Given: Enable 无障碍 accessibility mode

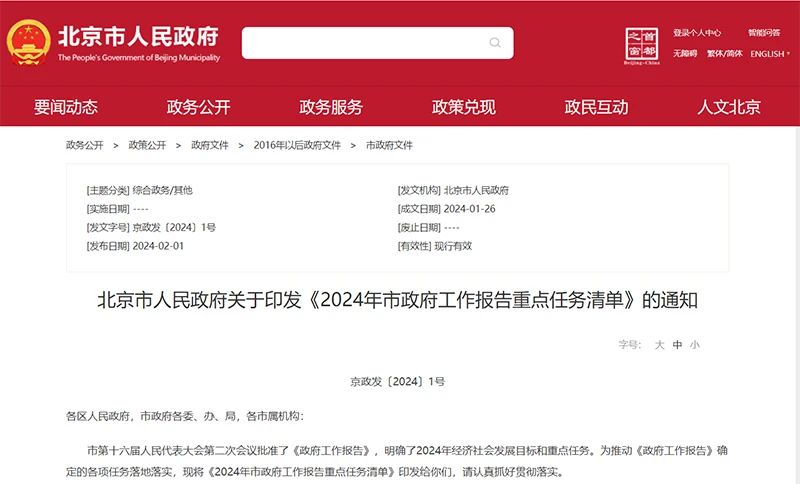Looking at the screenshot, I should (x=685, y=54).
